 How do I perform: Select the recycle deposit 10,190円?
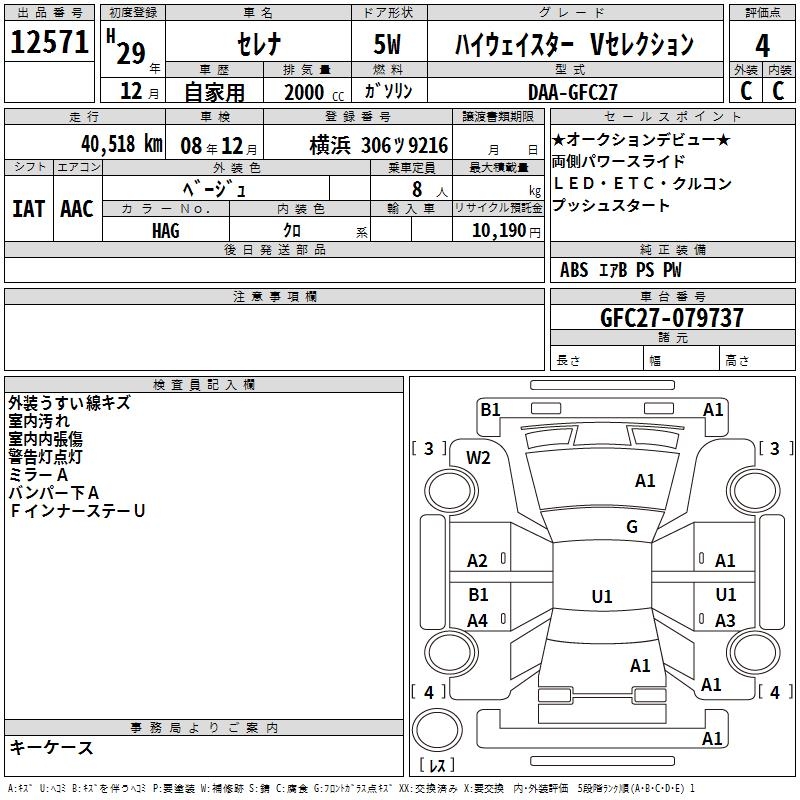coord(506,231)
